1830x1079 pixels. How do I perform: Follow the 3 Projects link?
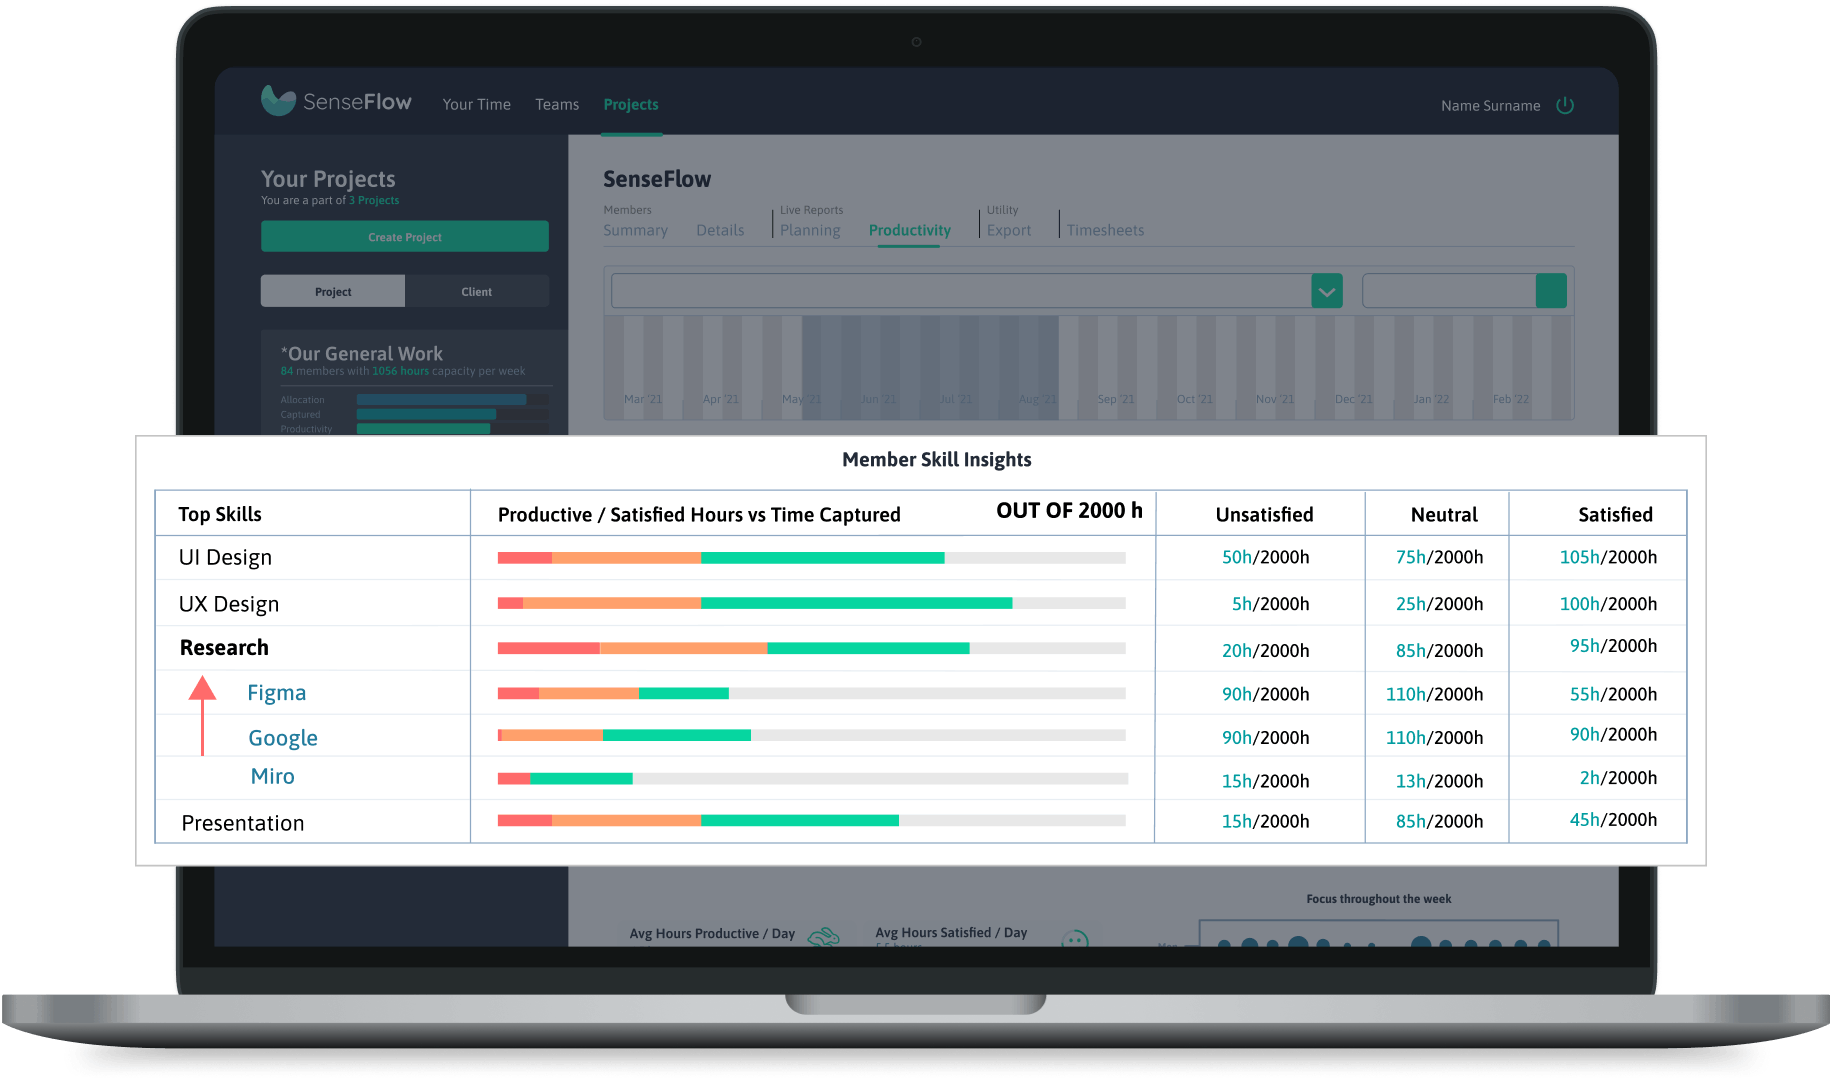[x=374, y=200]
